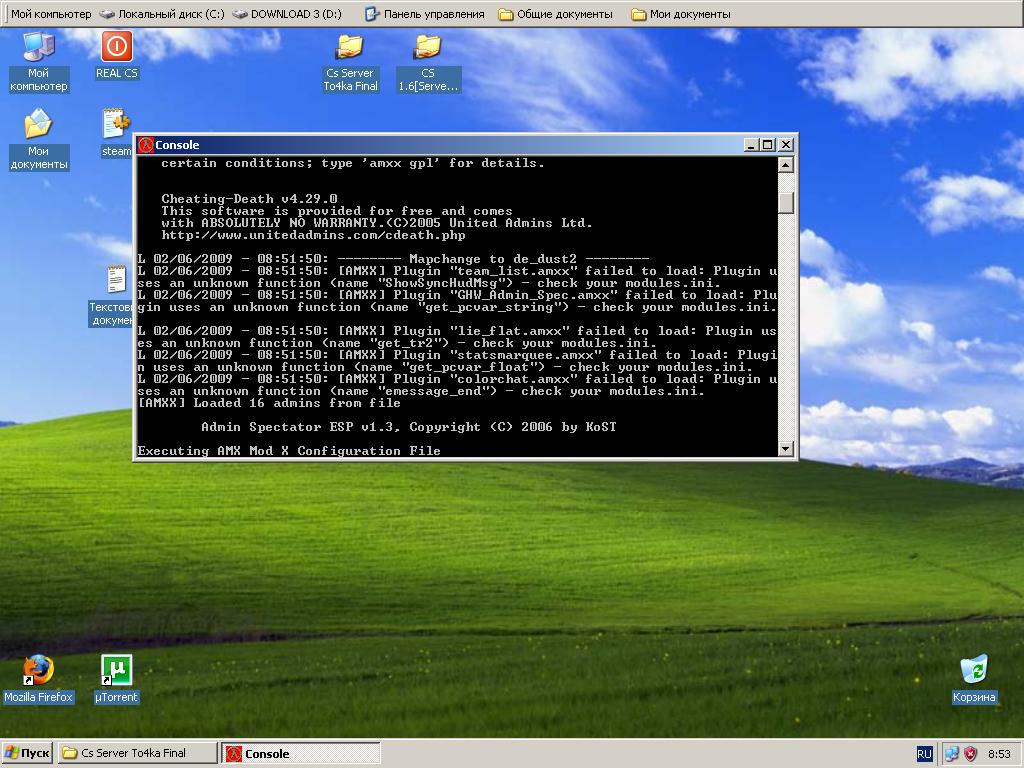Minimize the Console window

tap(751, 145)
